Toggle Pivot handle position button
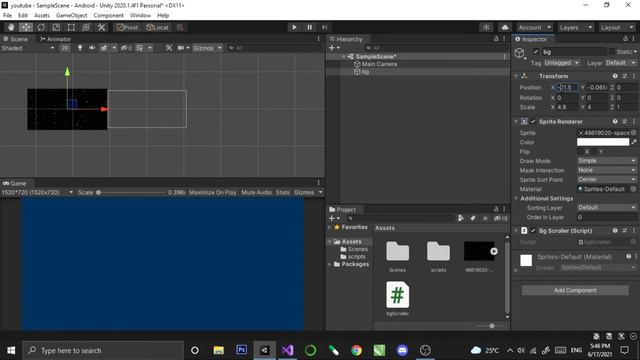The height and width of the screenshot is (360, 640). pos(128,27)
